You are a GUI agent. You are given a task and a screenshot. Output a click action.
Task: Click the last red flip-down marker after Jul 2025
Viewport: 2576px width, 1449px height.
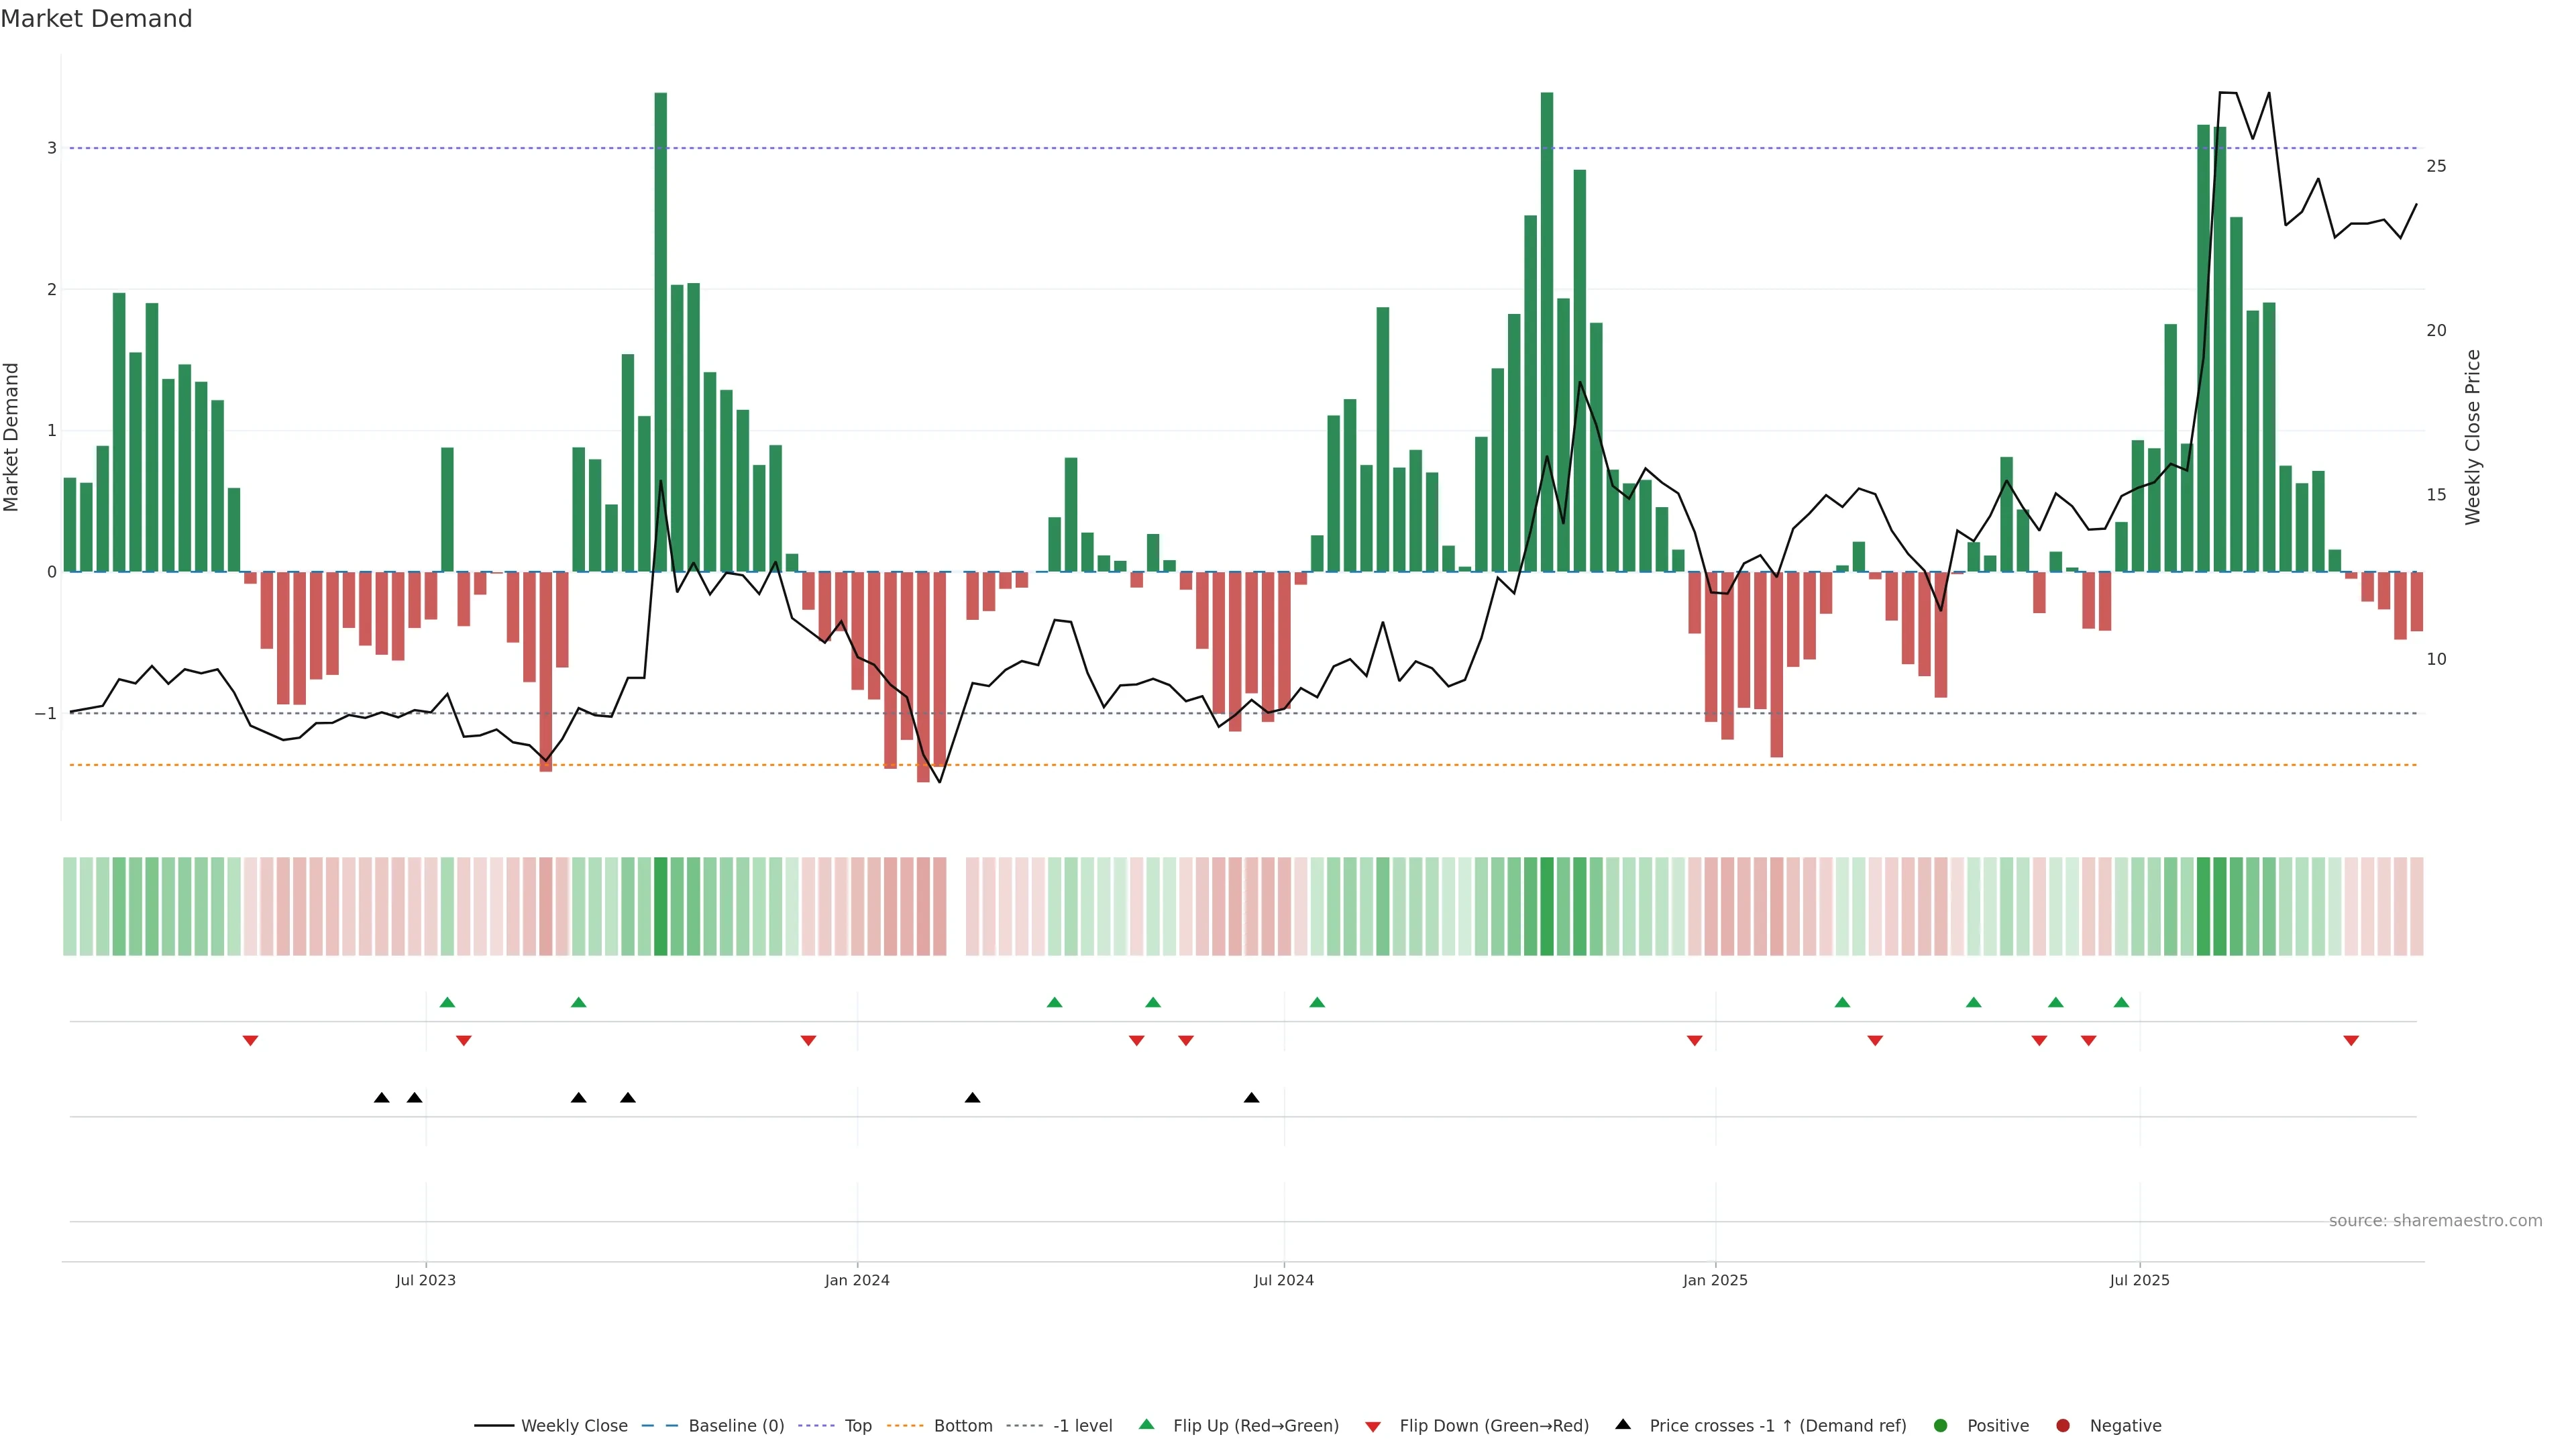tap(2351, 1041)
